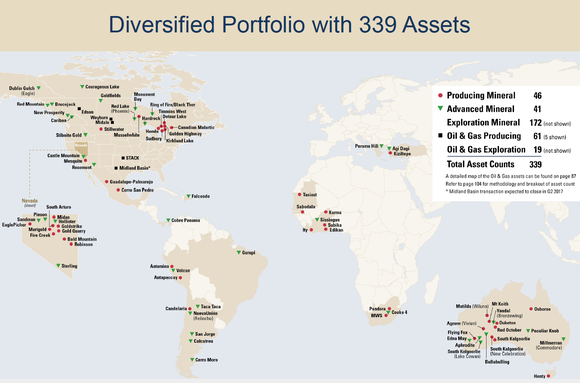
Task: Click the 'Bald Mountain' label in Nevada inset
Action: click(x=82, y=239)
